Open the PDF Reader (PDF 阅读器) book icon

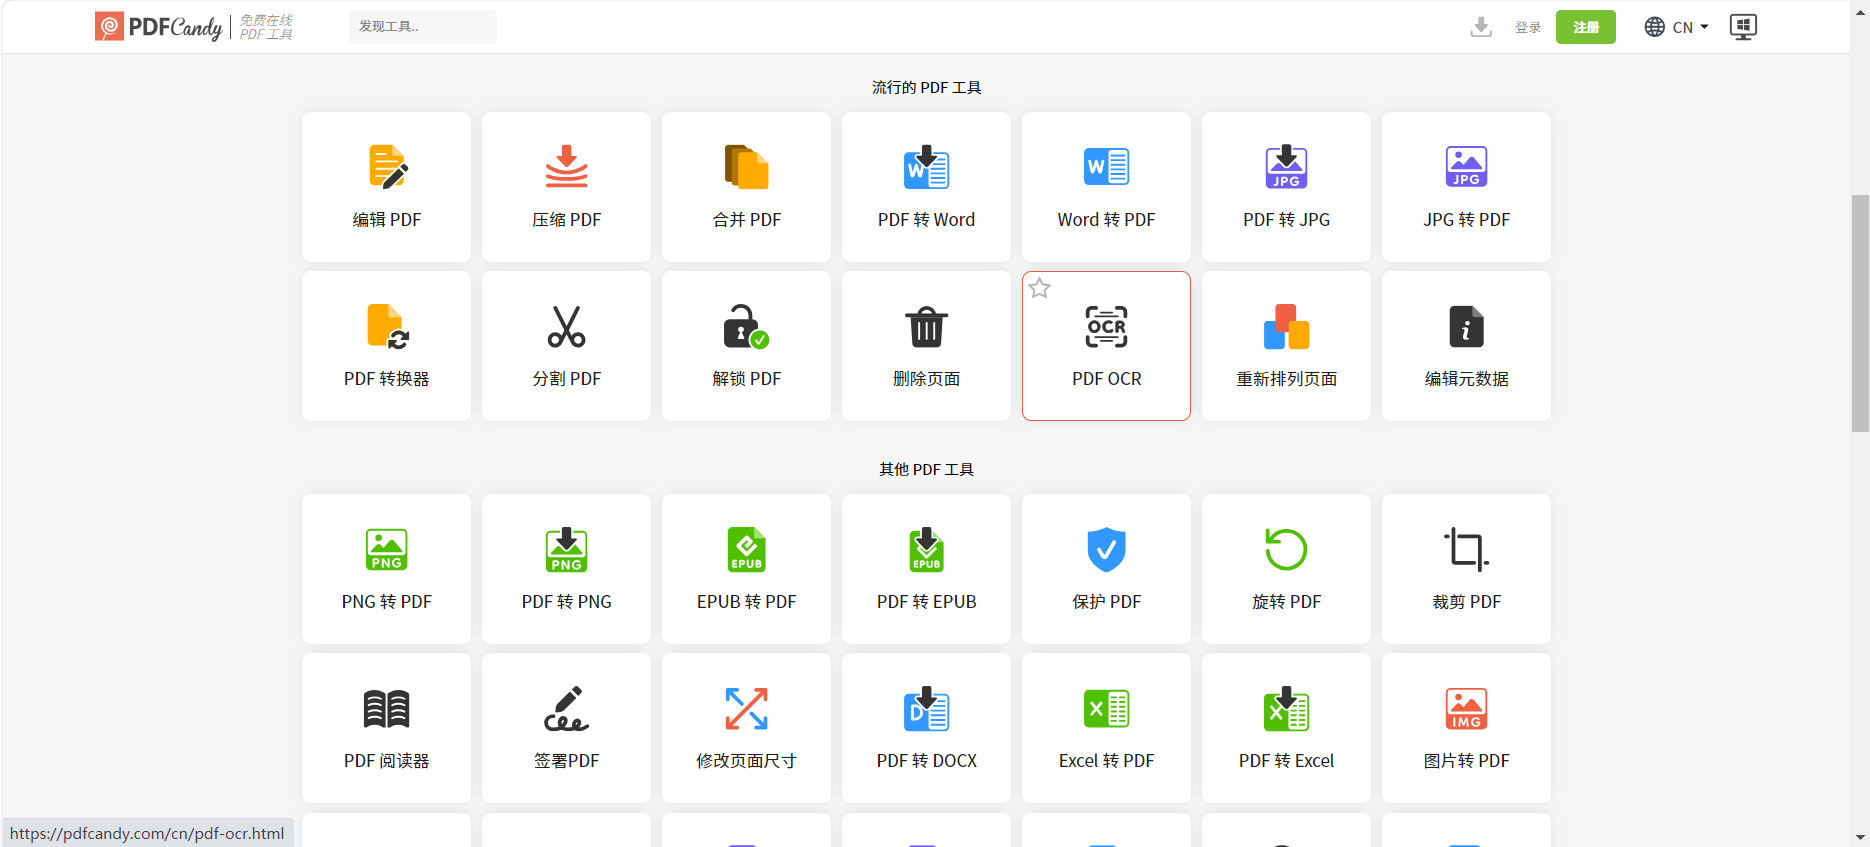(386, 710)
